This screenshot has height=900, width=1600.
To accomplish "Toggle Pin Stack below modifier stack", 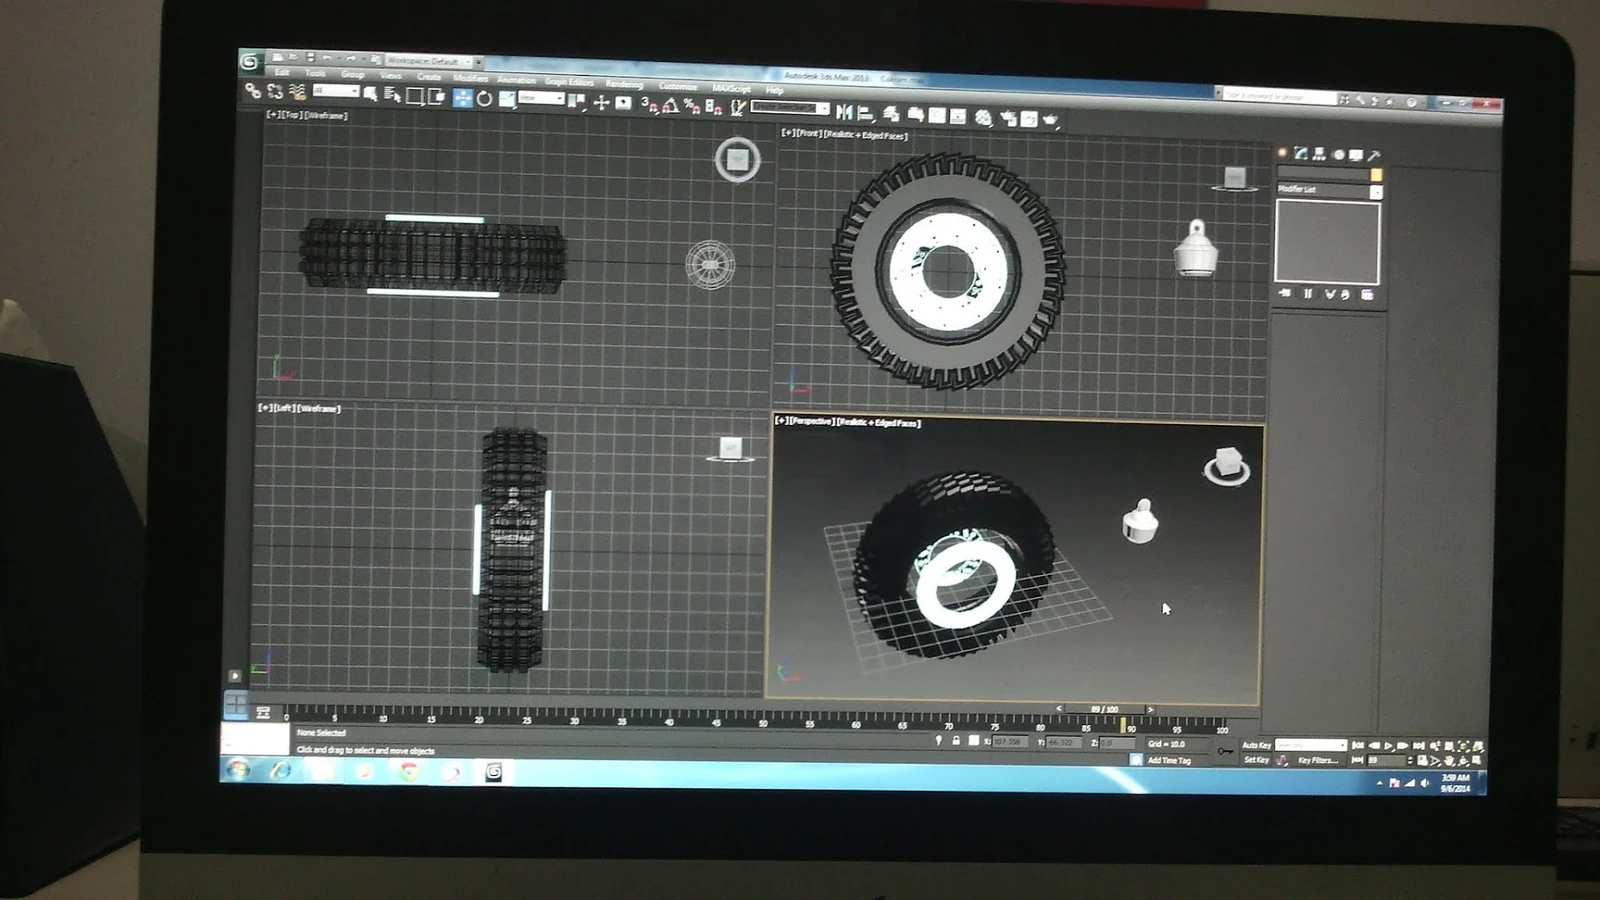I will coord(1285,293).
